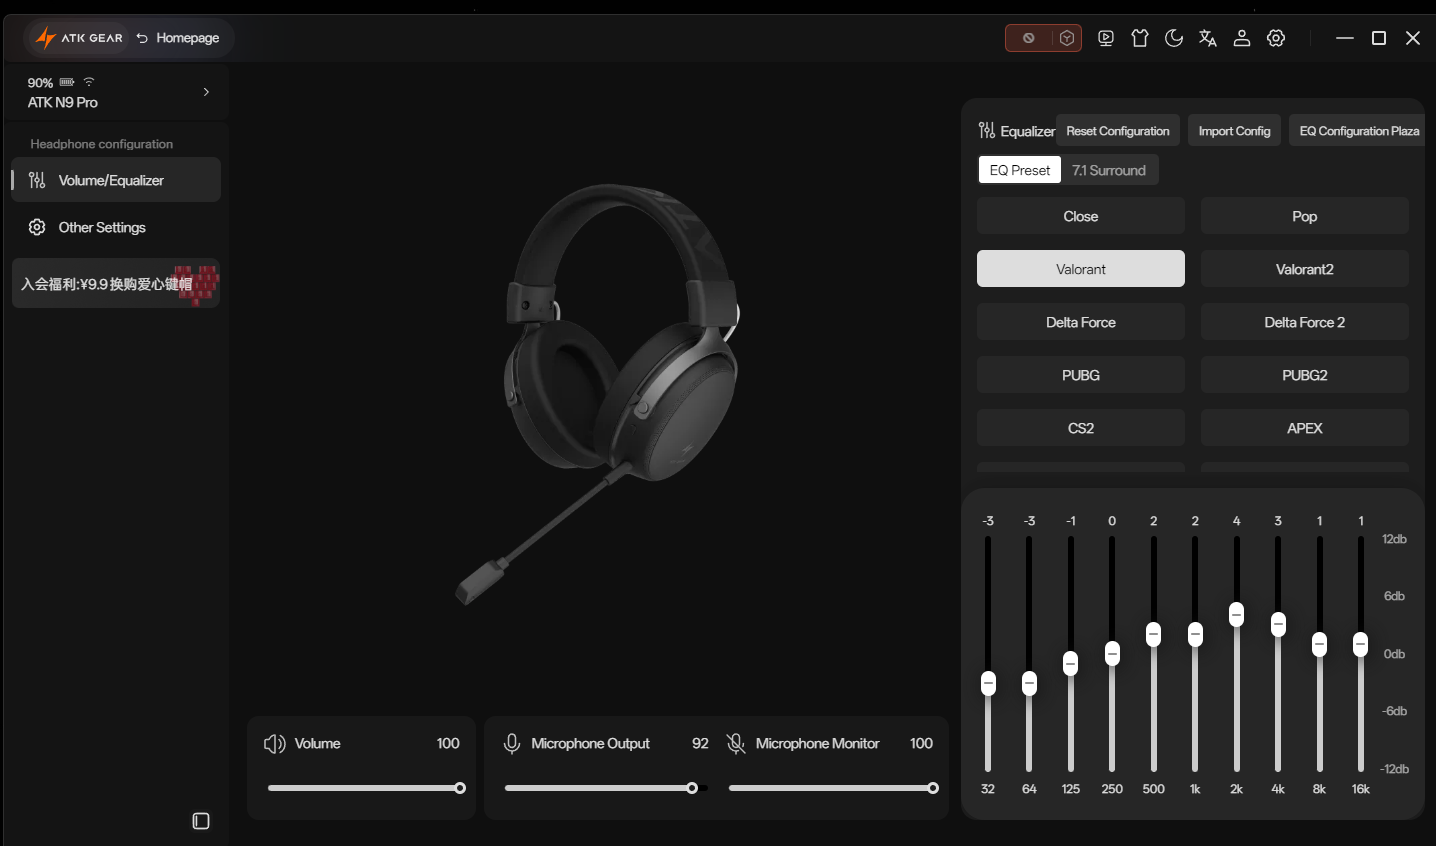The width and height of the screenshot is (1436, 846).
Task: Select the Pop EQ preset
Action: pyautogui.click(x=1305, y=216)
